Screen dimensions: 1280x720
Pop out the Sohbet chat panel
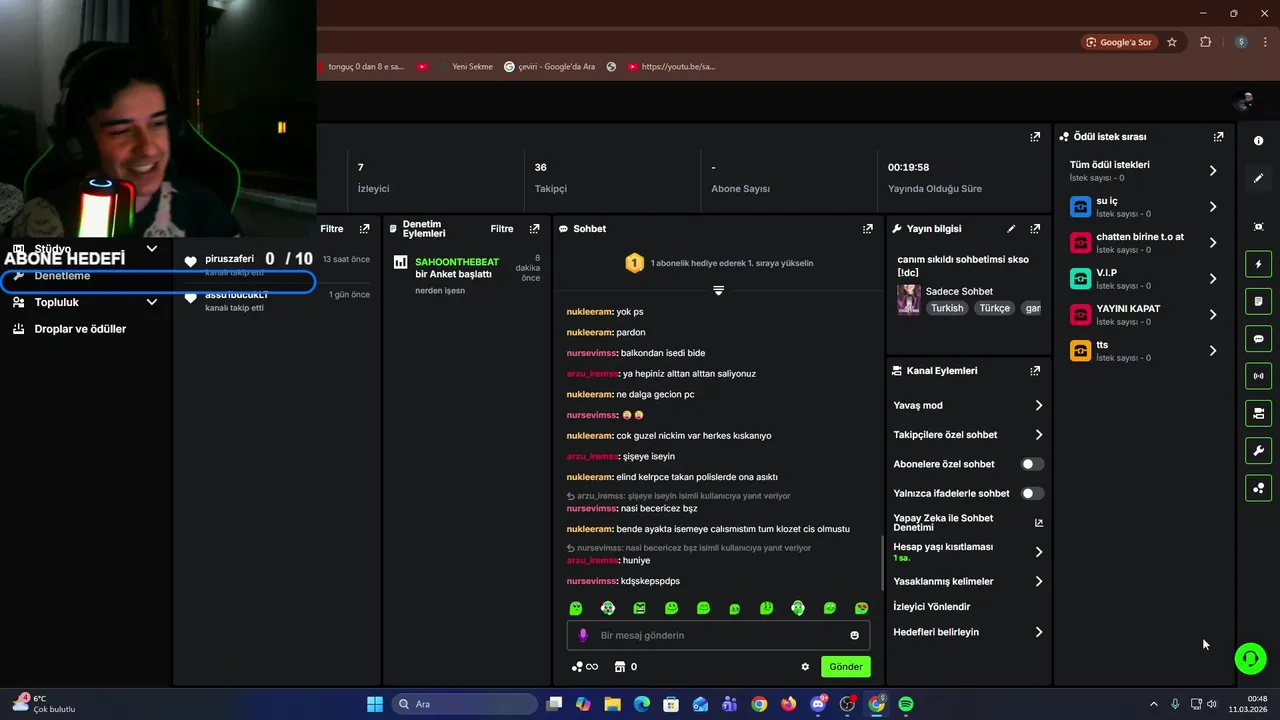(x=867, y=229)
